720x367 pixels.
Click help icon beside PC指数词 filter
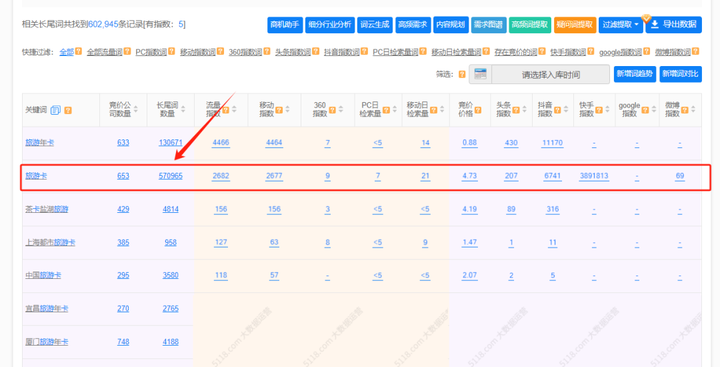pos(171,51)
